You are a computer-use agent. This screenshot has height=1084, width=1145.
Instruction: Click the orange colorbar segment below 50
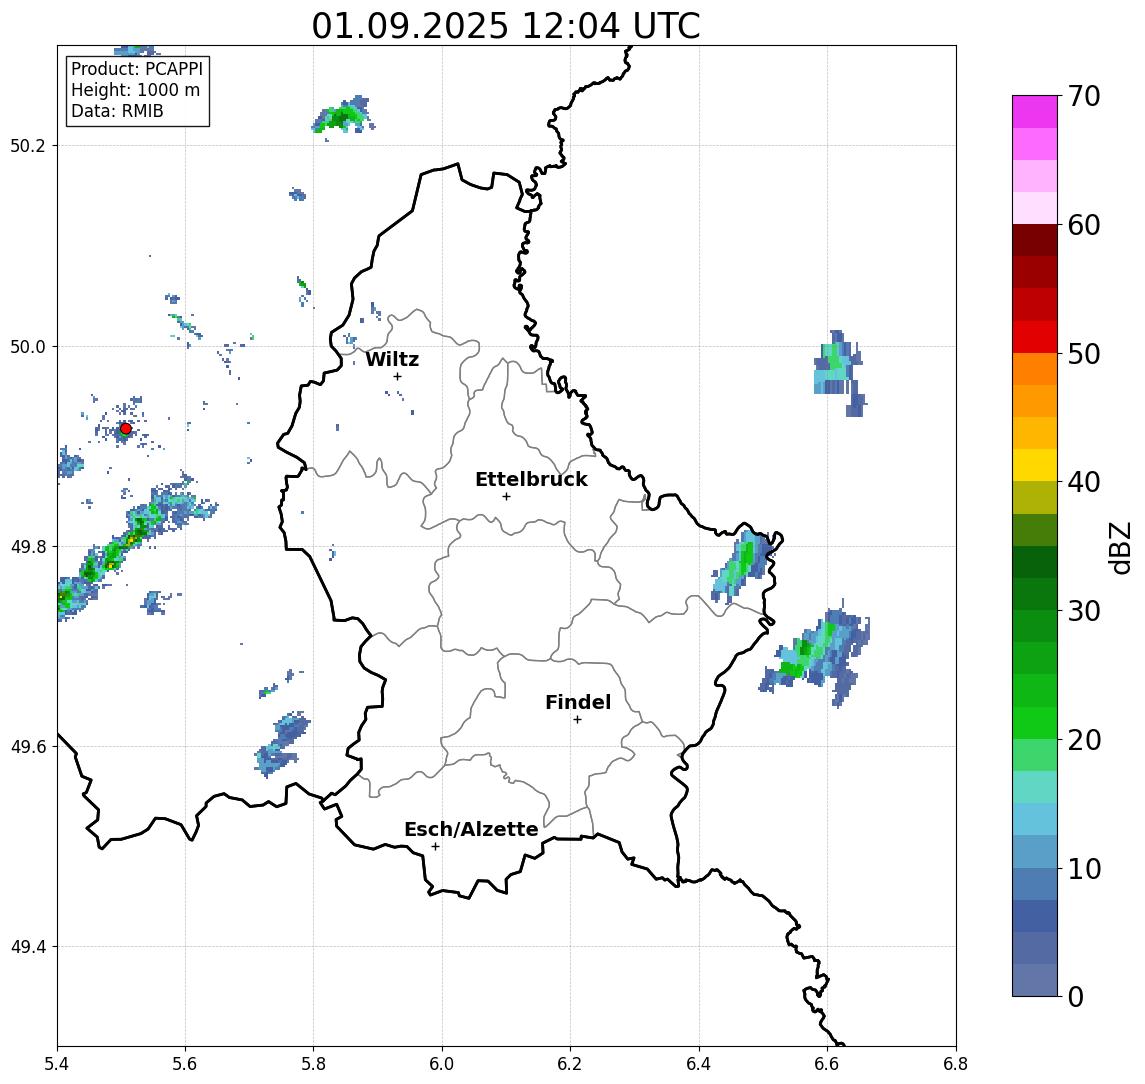[1035, 369]
